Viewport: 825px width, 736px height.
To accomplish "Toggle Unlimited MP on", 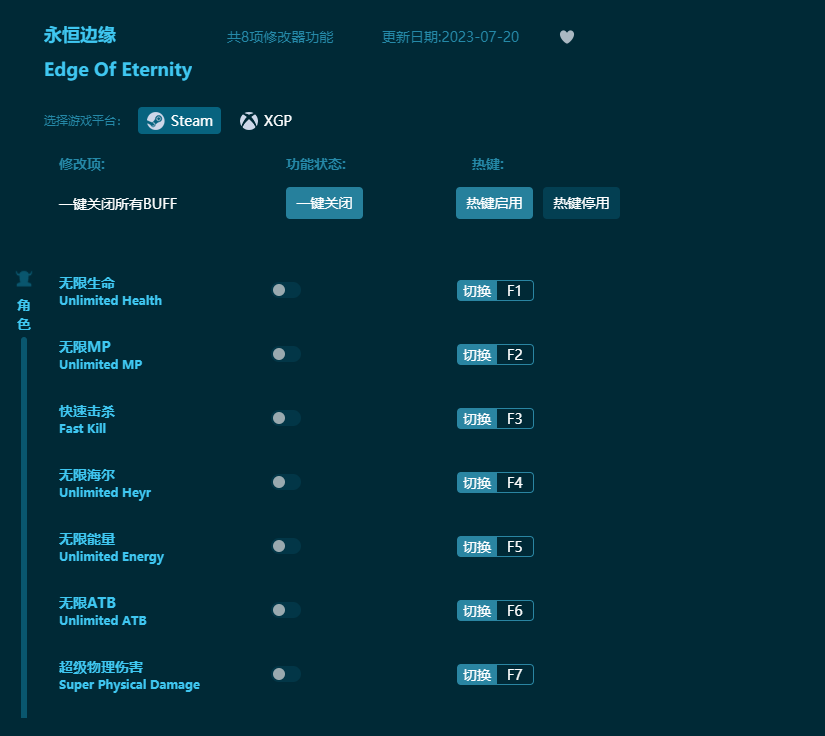I will point(286,354).
